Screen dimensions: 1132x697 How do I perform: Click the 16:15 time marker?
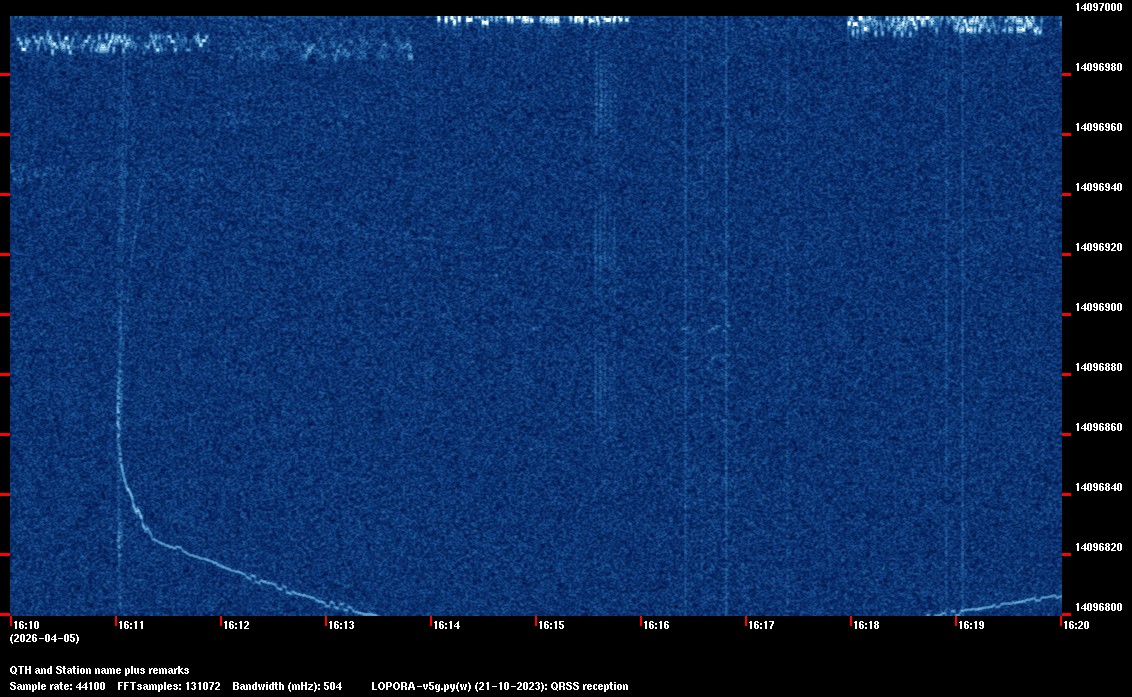(551, 625)
